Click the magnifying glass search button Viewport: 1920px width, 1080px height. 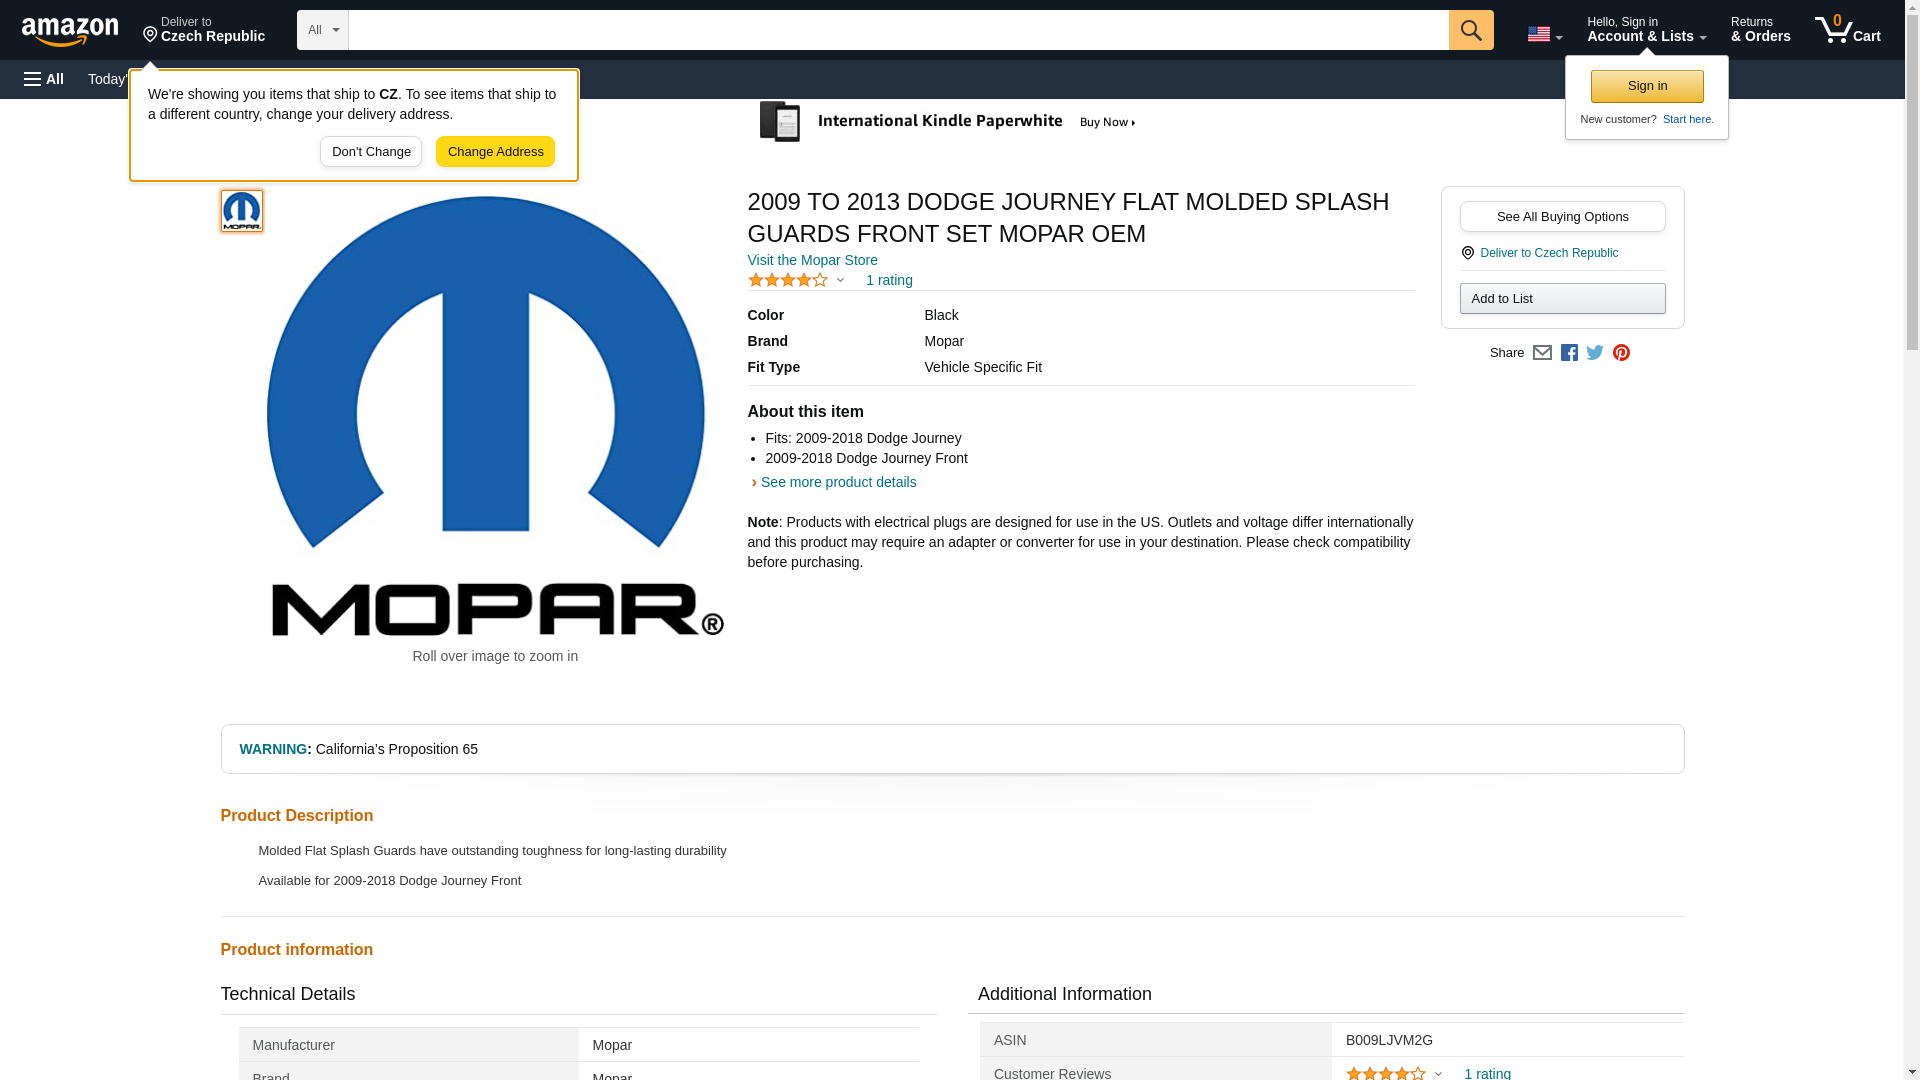[1470, 30]
